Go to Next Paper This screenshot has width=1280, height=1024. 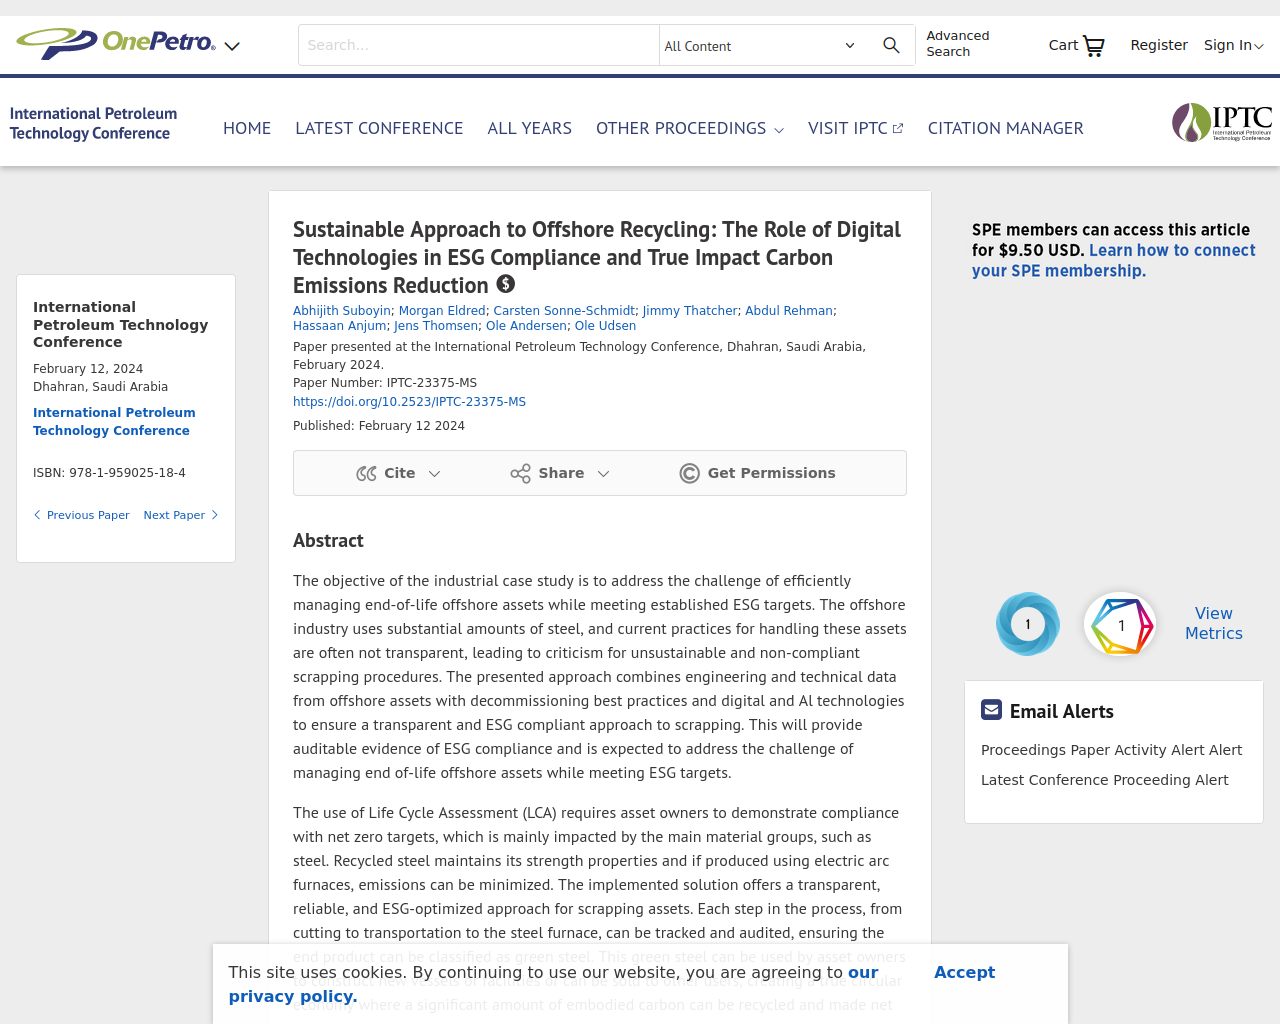coord(181,515)
